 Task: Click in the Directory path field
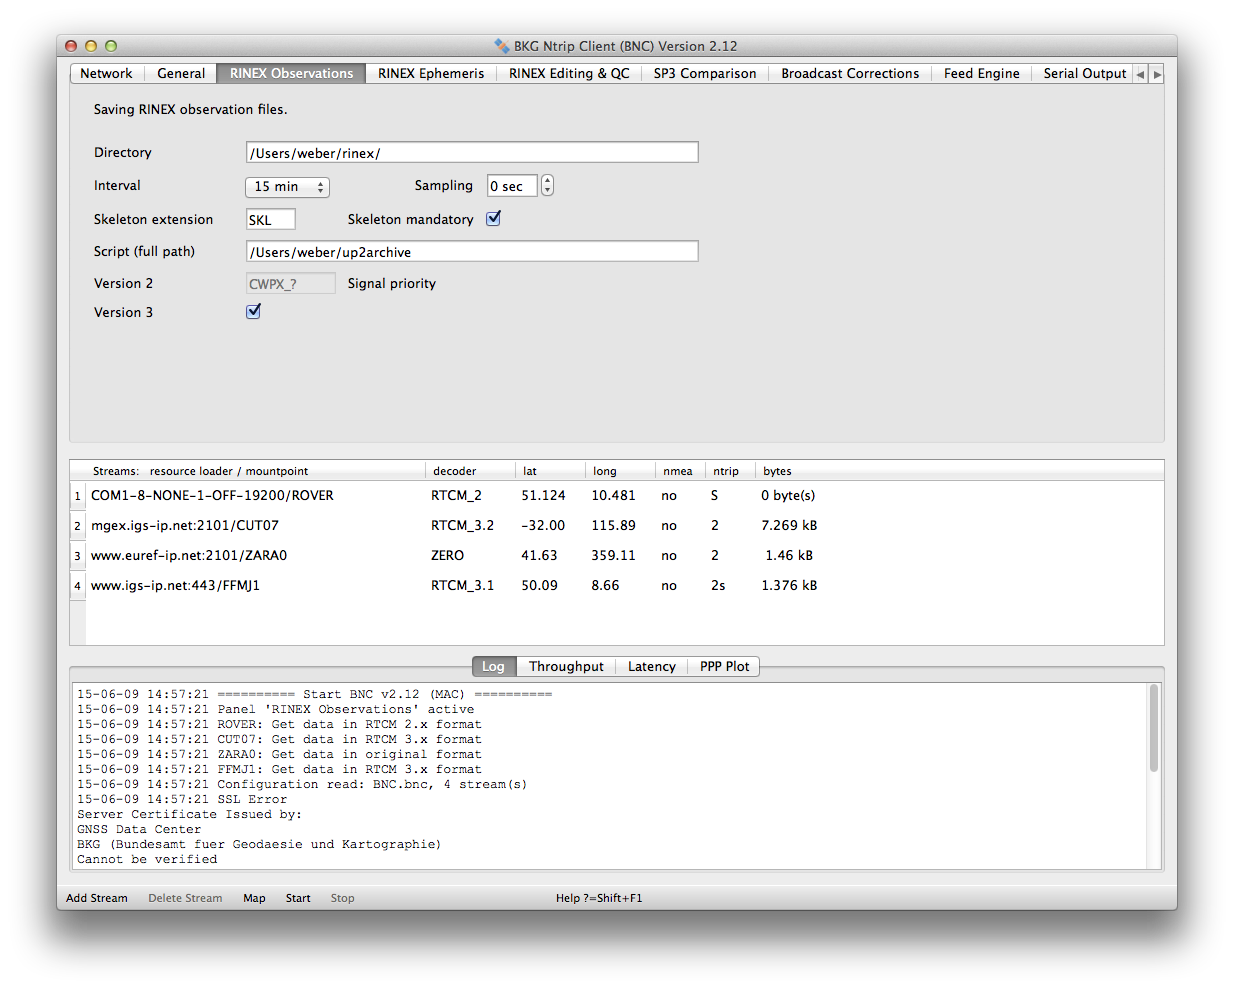[x=471, y=153]
